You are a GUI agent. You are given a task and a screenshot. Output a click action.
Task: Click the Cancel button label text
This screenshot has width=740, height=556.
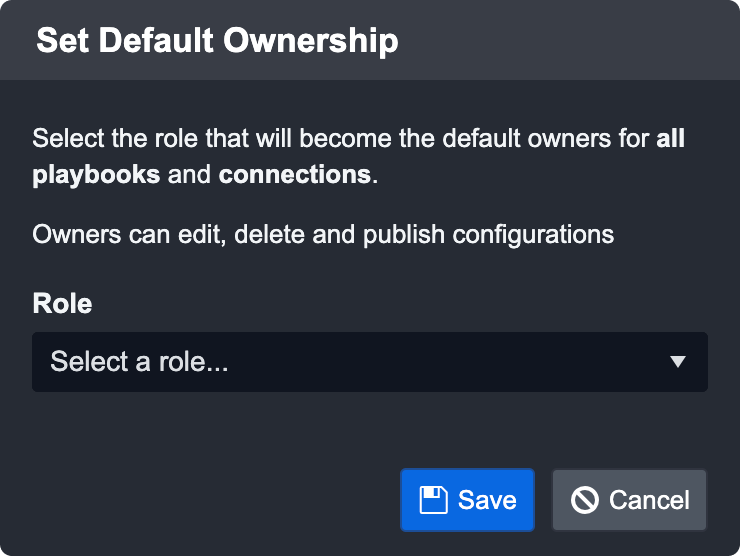tap(649, 500)
